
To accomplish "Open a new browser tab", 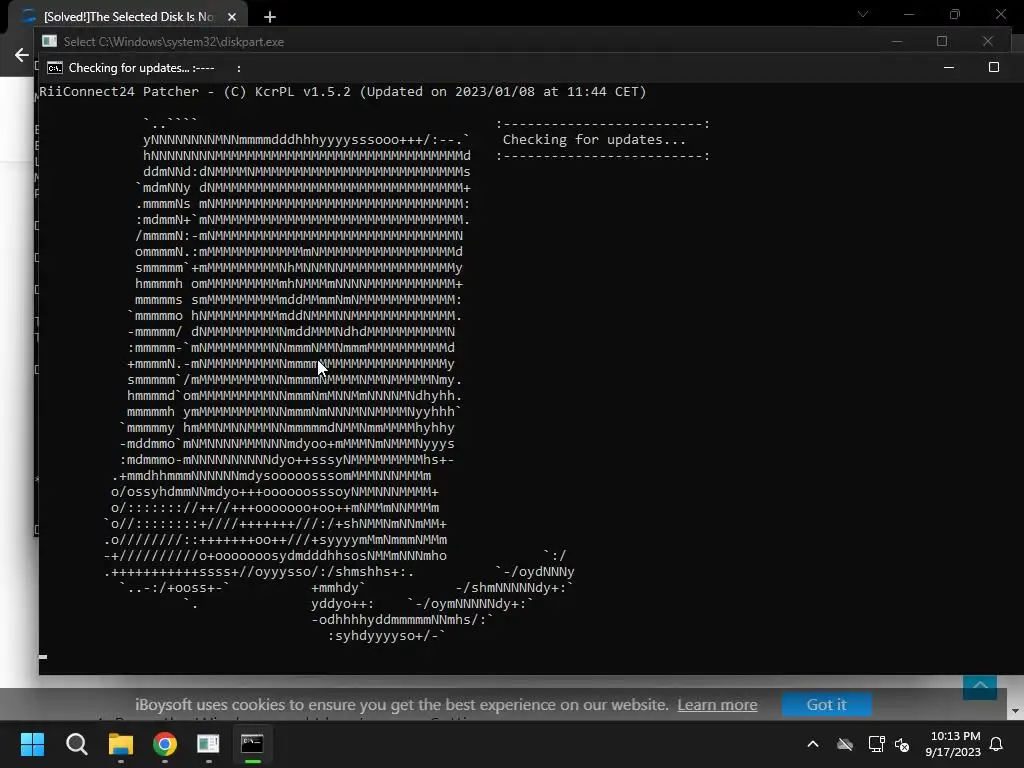I will click(270, 17).
